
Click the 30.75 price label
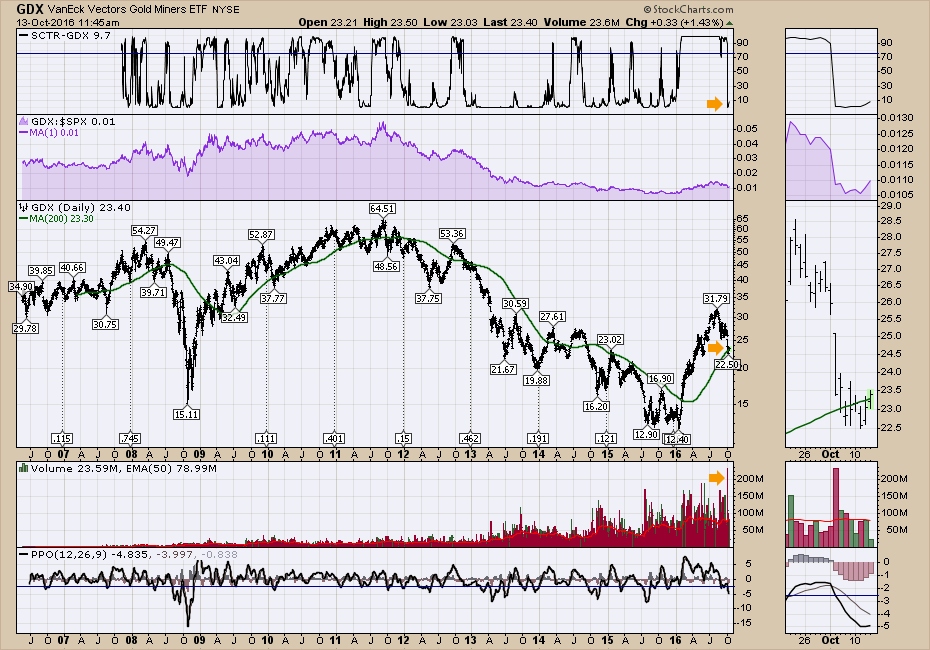click(x=105, y=324)
